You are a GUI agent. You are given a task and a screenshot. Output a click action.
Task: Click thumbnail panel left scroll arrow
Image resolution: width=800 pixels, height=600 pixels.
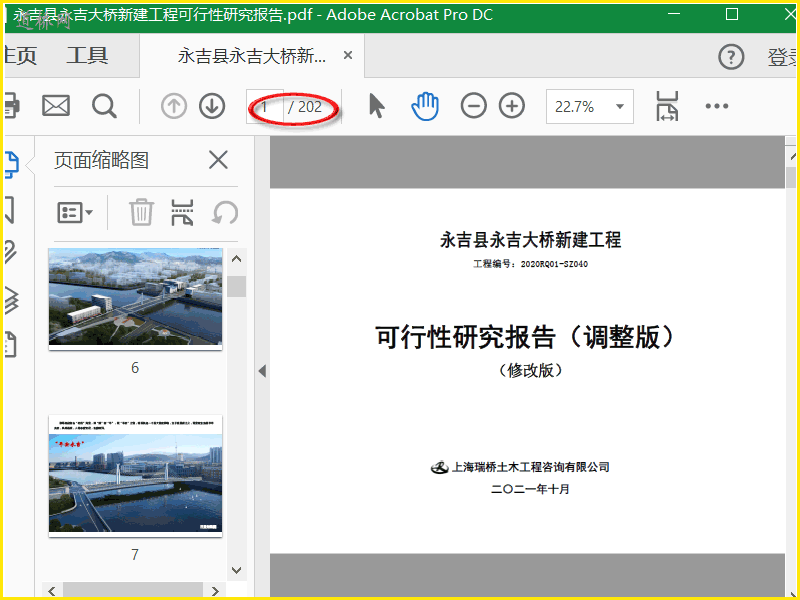[x=52, y=591]
